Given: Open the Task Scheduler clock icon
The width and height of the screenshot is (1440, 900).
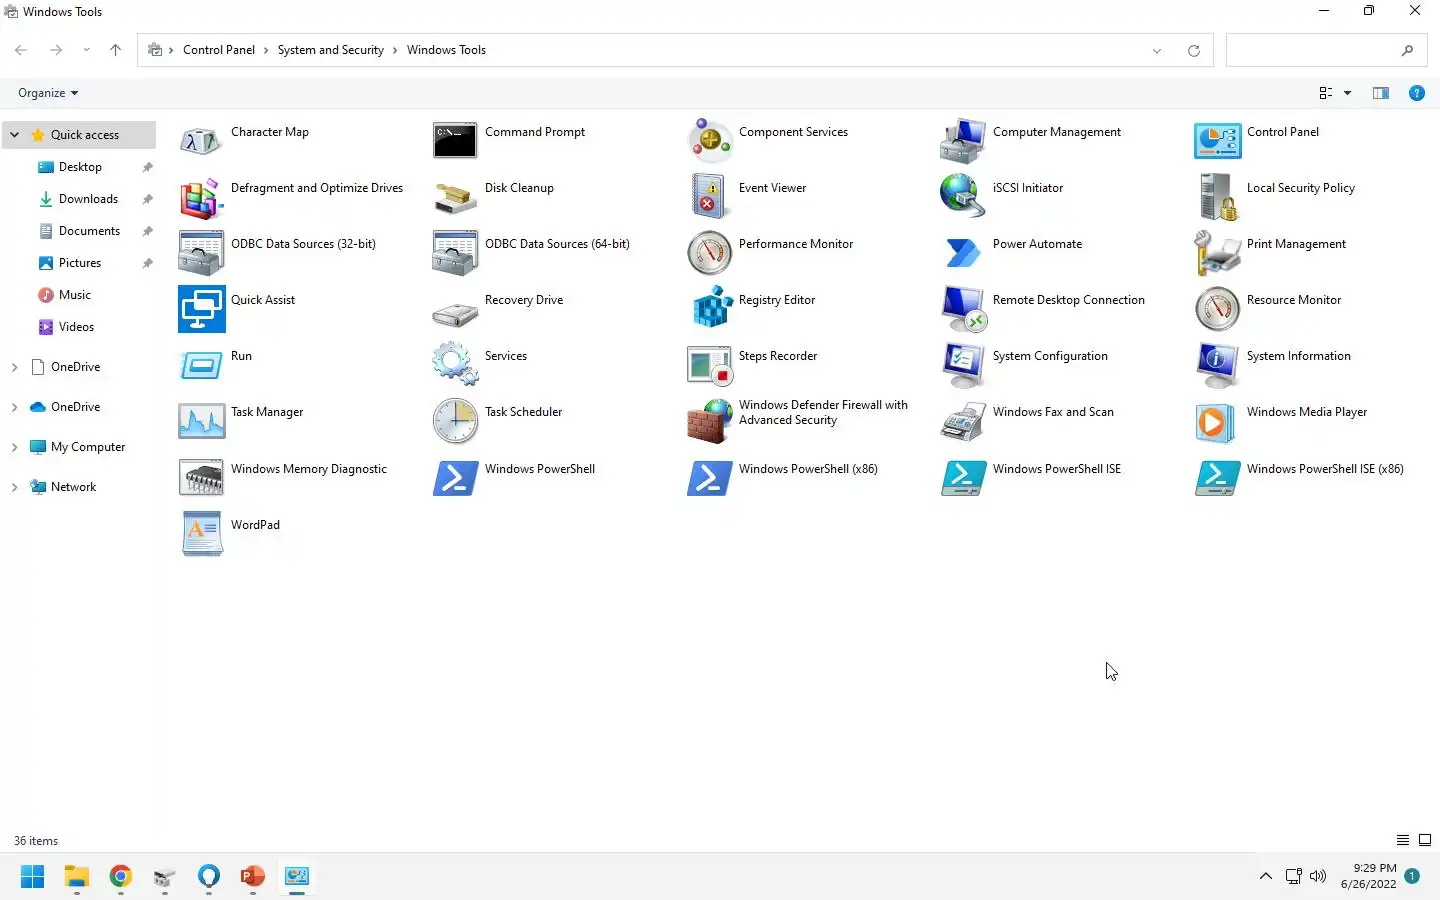Looking at the screenshot, I should click(x=455, y=421).
